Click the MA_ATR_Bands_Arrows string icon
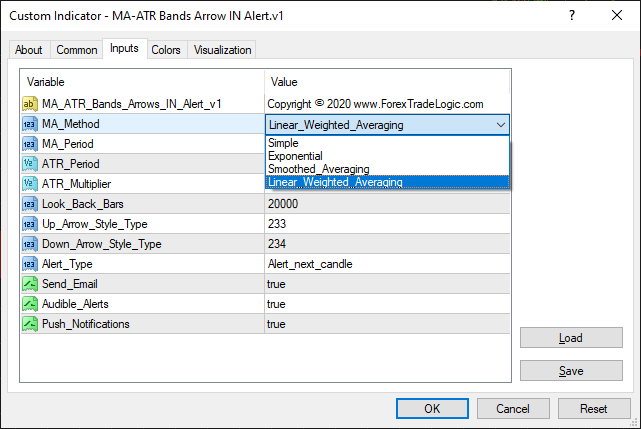Viewport: 641px width, 429px height. click(29, 104)
